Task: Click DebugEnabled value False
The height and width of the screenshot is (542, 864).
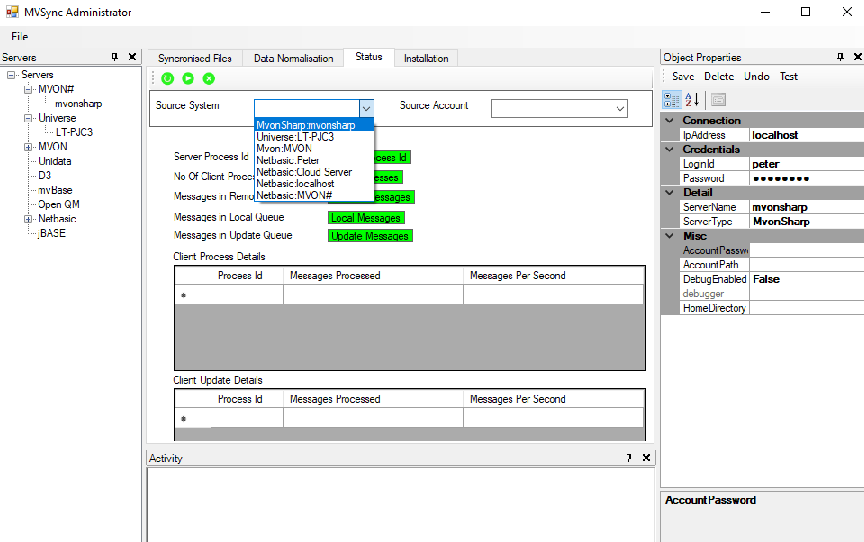Action: click(806, 279)
